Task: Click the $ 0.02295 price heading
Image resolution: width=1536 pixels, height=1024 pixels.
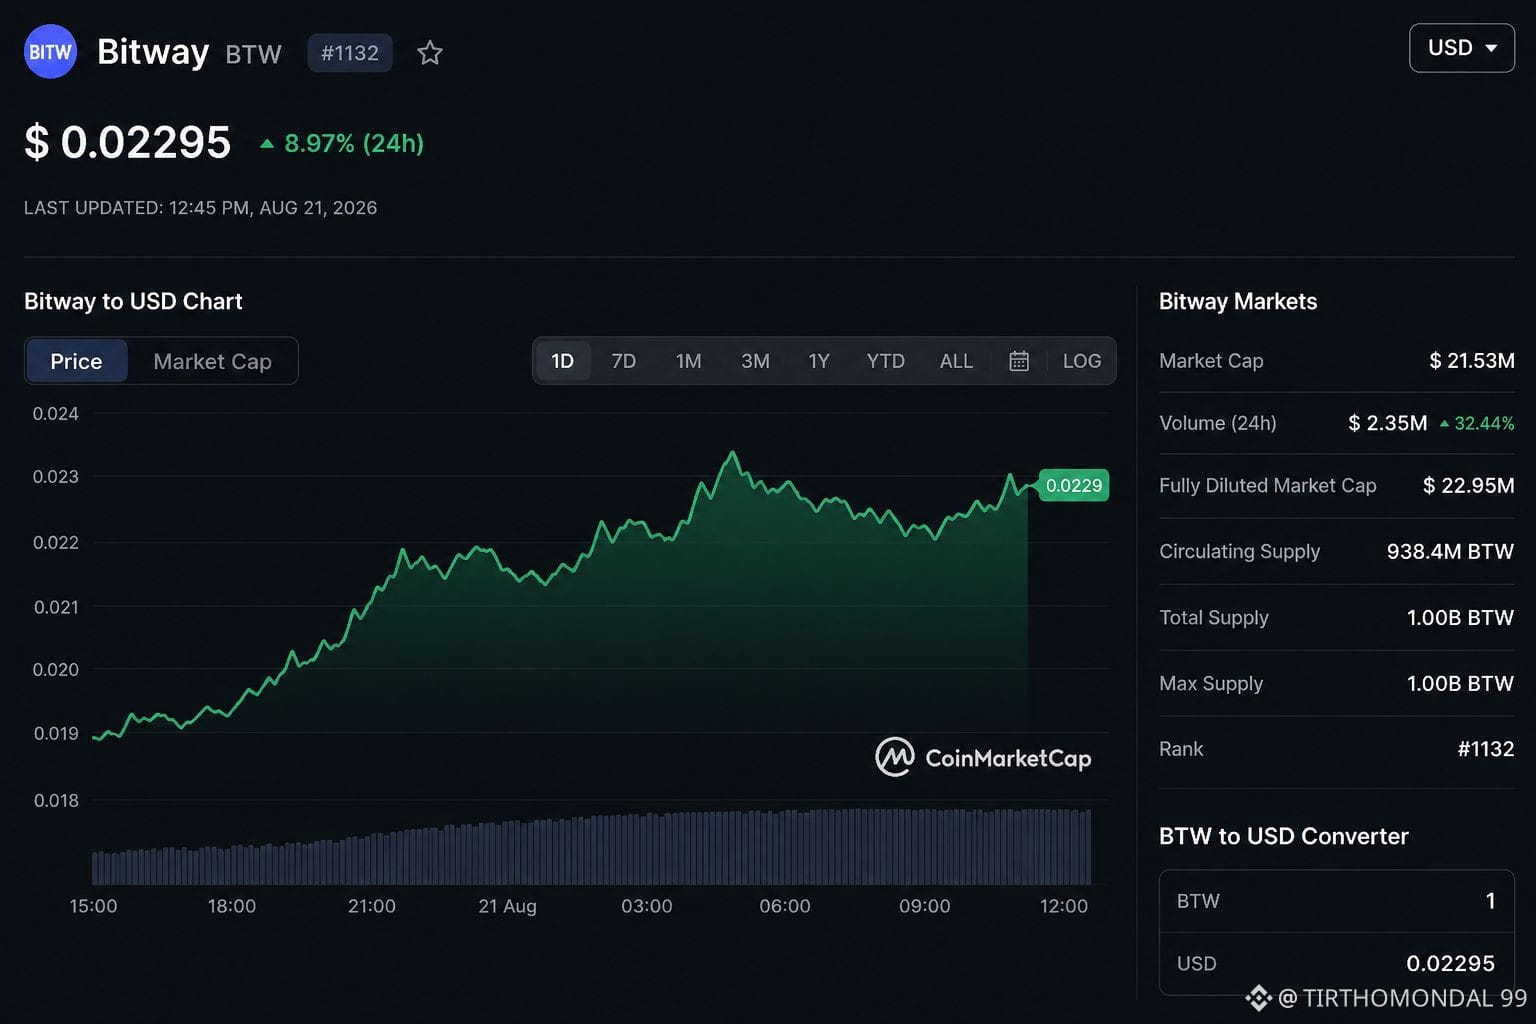Action: 128,142
